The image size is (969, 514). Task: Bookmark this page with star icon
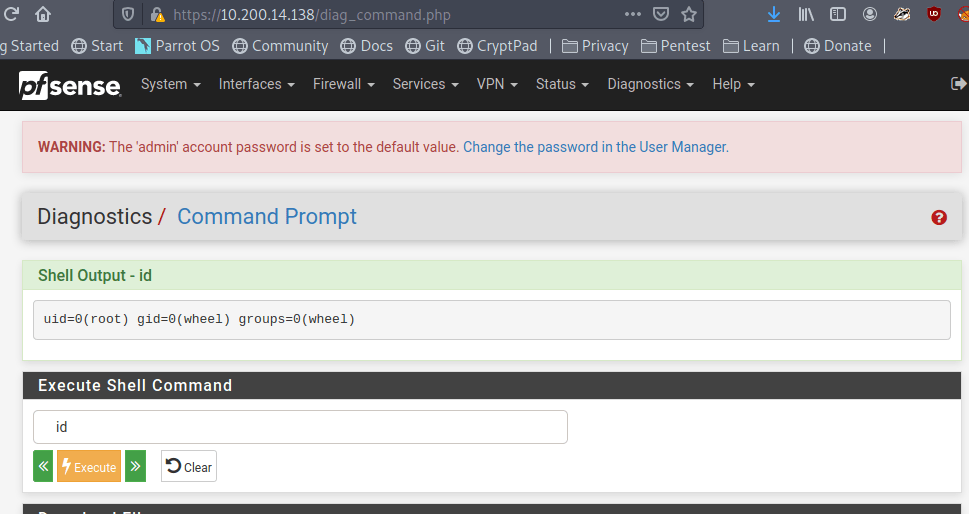(x=689, y=15)
